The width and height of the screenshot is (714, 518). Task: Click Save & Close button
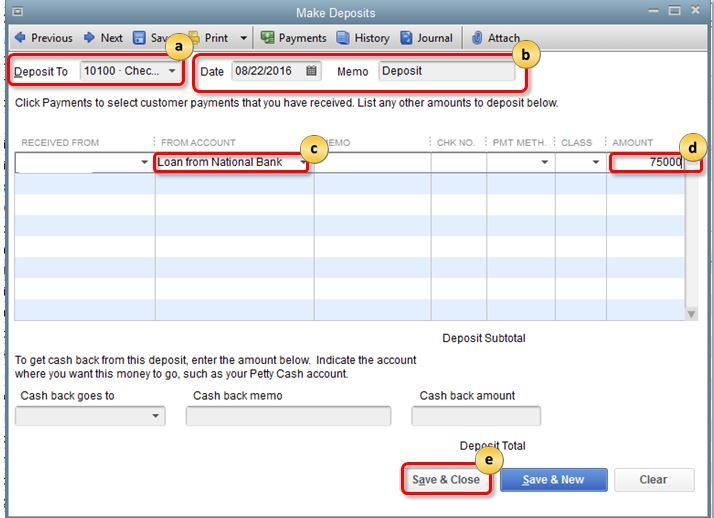[x=446, y=479]
